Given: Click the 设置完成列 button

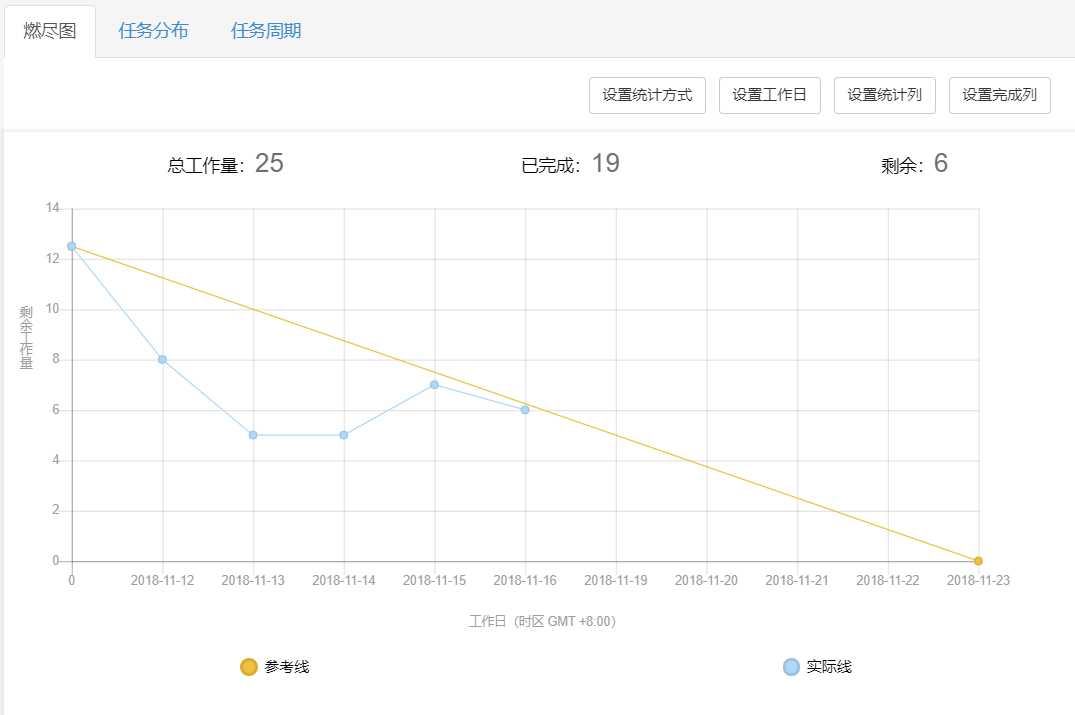Looking at the screenshot, I should pyautogui.click(x=1000, y=95).
